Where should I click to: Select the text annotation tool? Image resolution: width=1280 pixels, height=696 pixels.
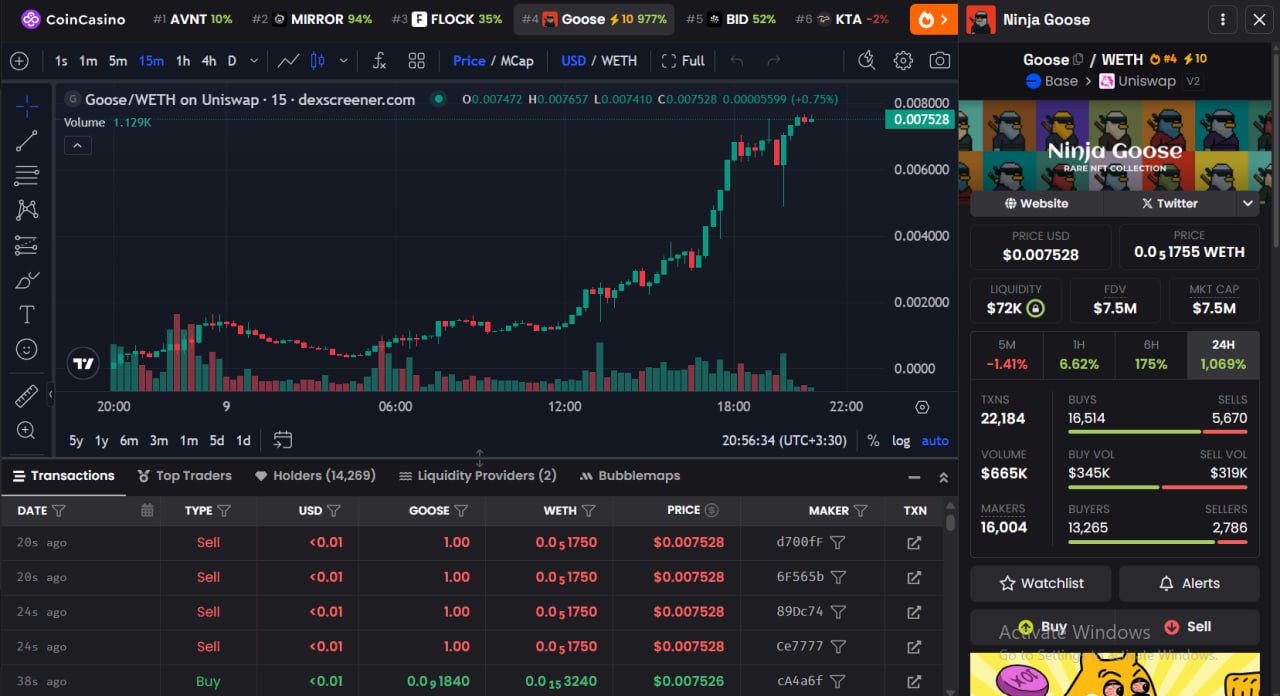tap(27, 315)
